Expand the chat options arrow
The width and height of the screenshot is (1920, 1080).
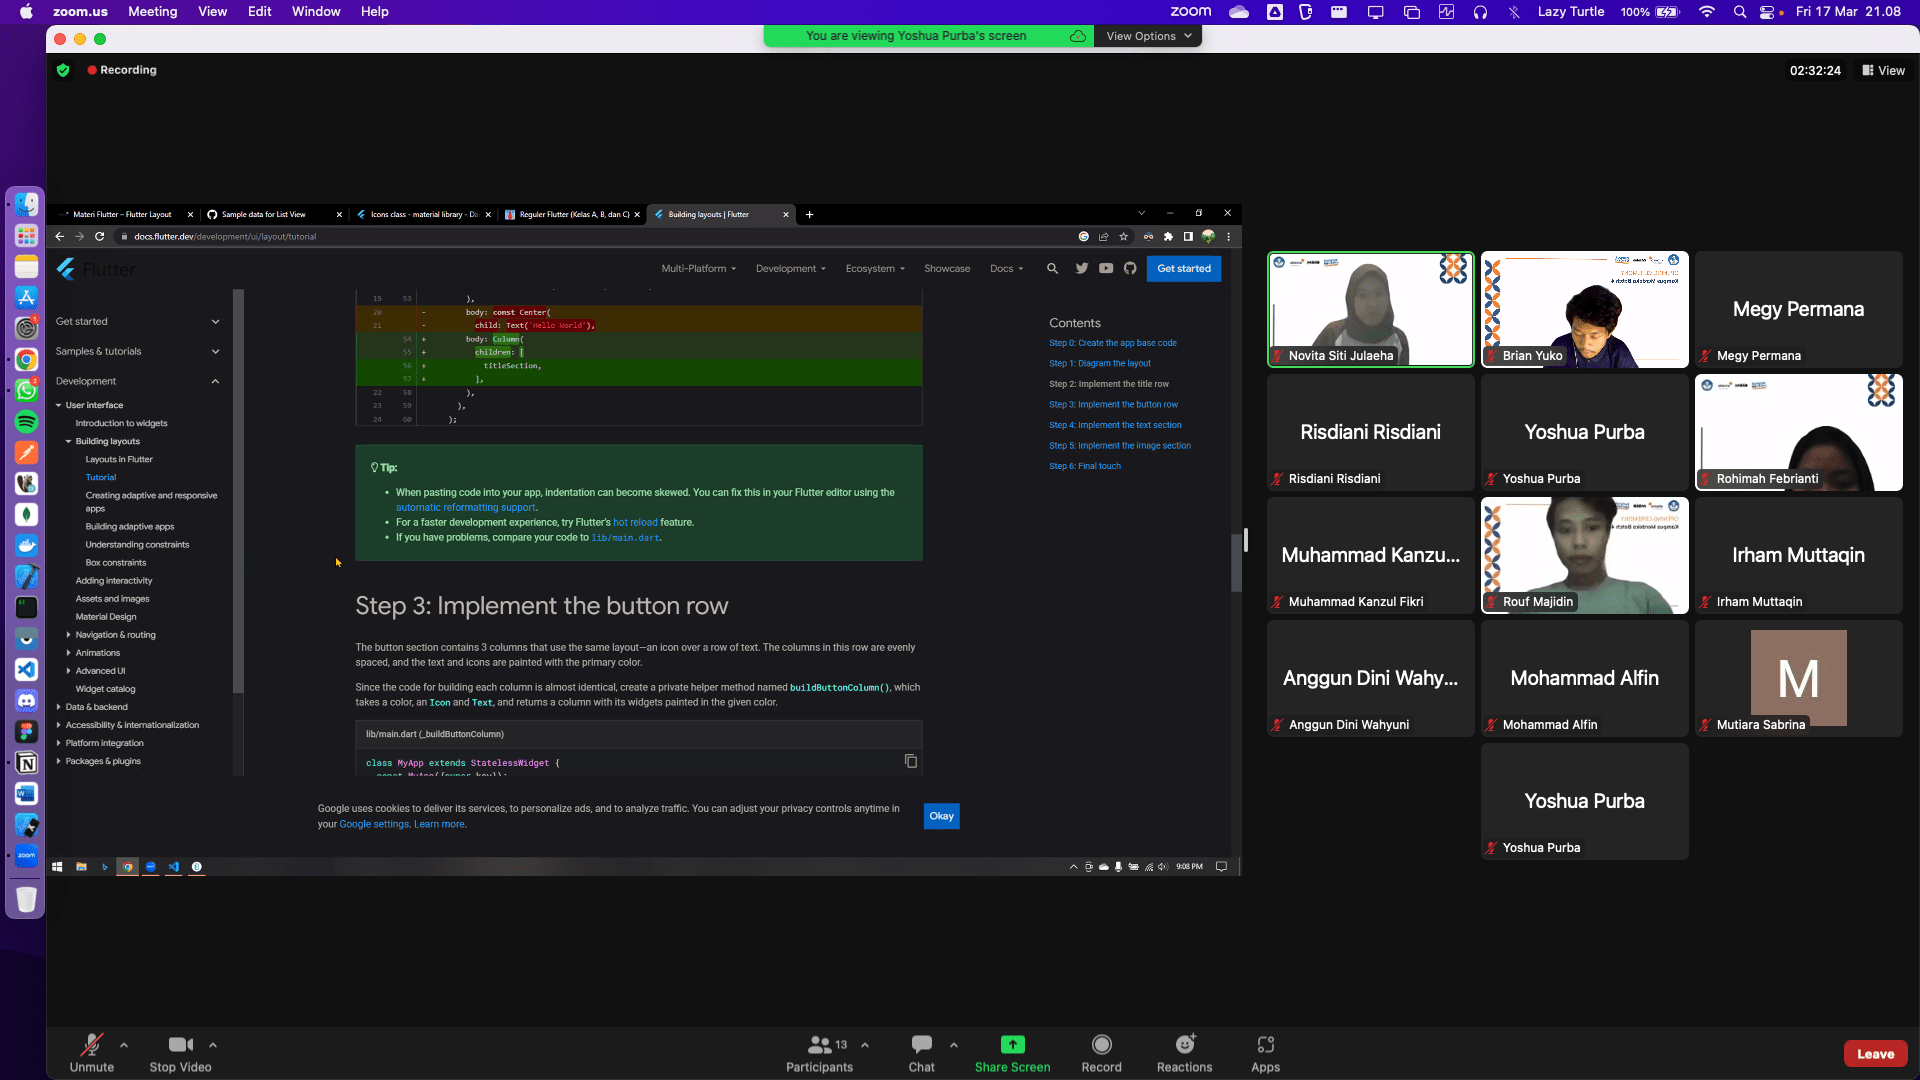coord(954,1045)
